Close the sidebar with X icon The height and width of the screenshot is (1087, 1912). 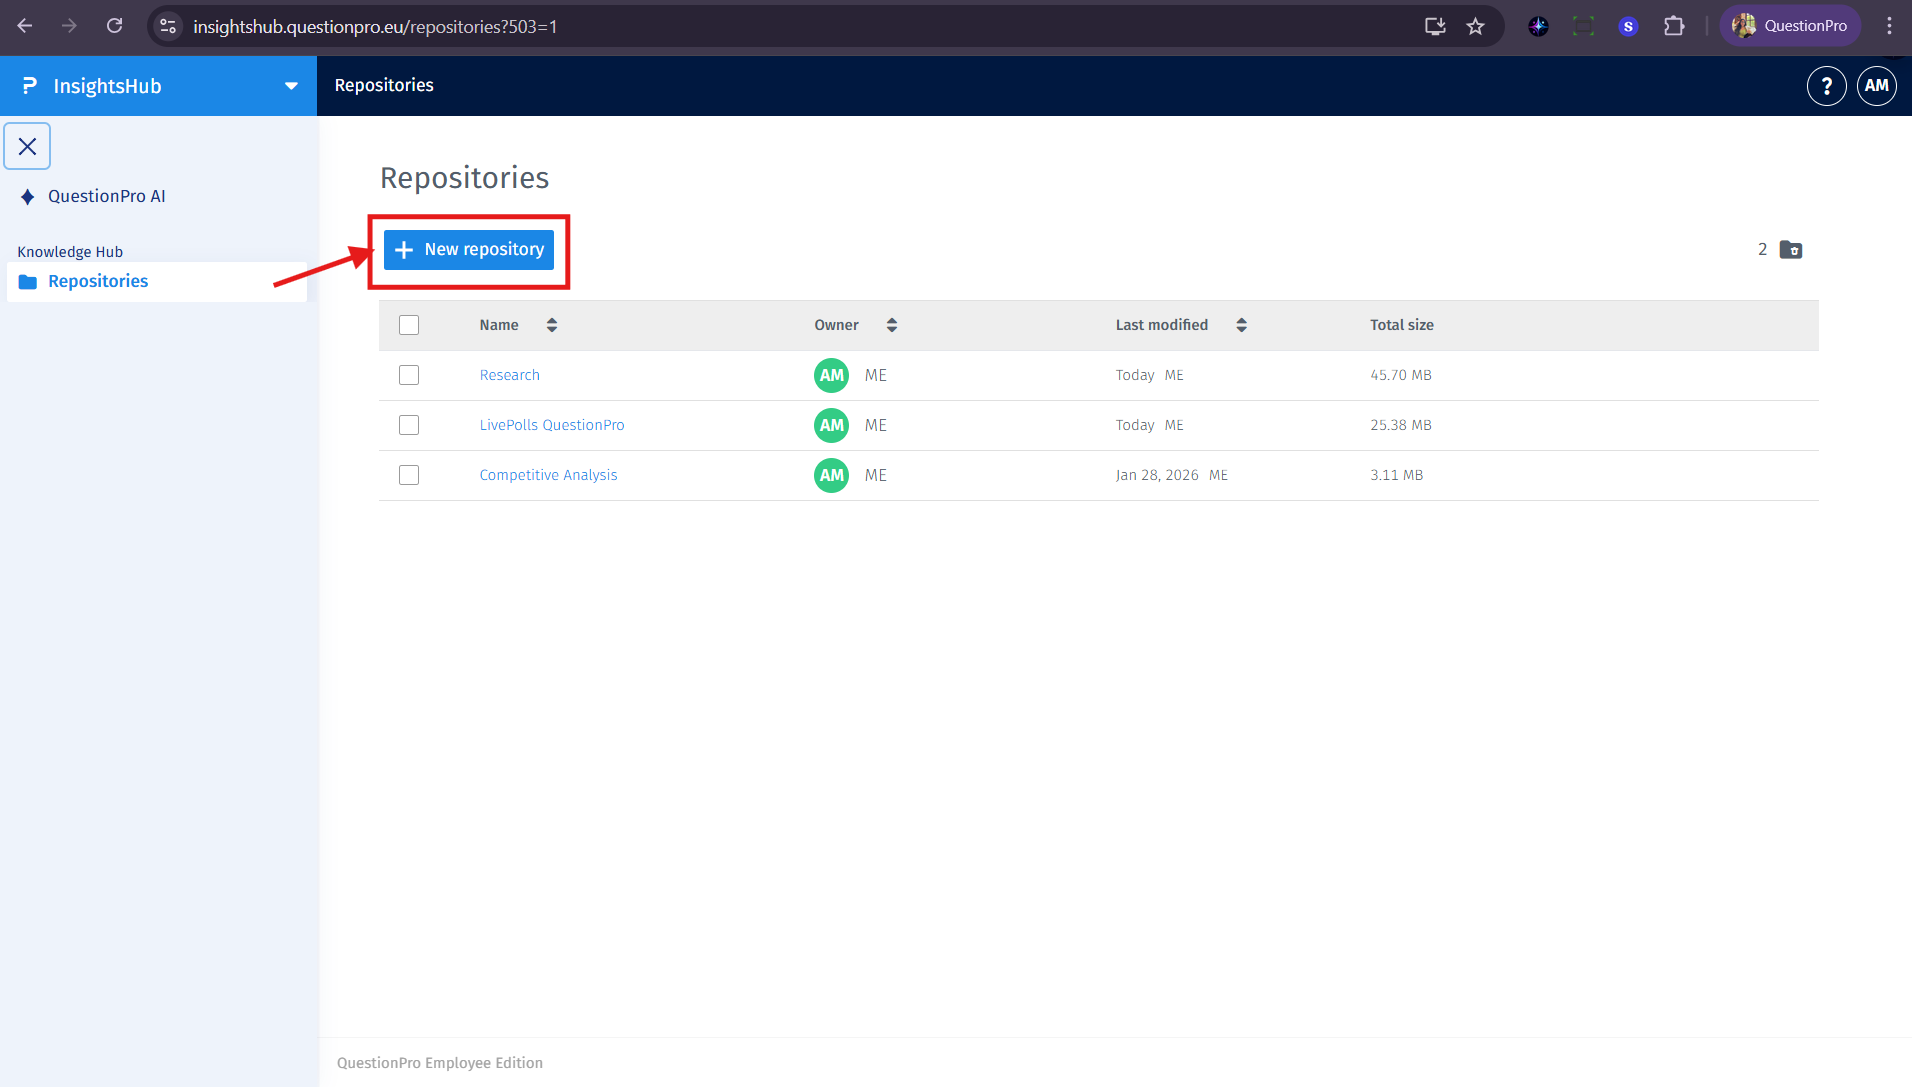pyautogui.click(x=27, y=147)
